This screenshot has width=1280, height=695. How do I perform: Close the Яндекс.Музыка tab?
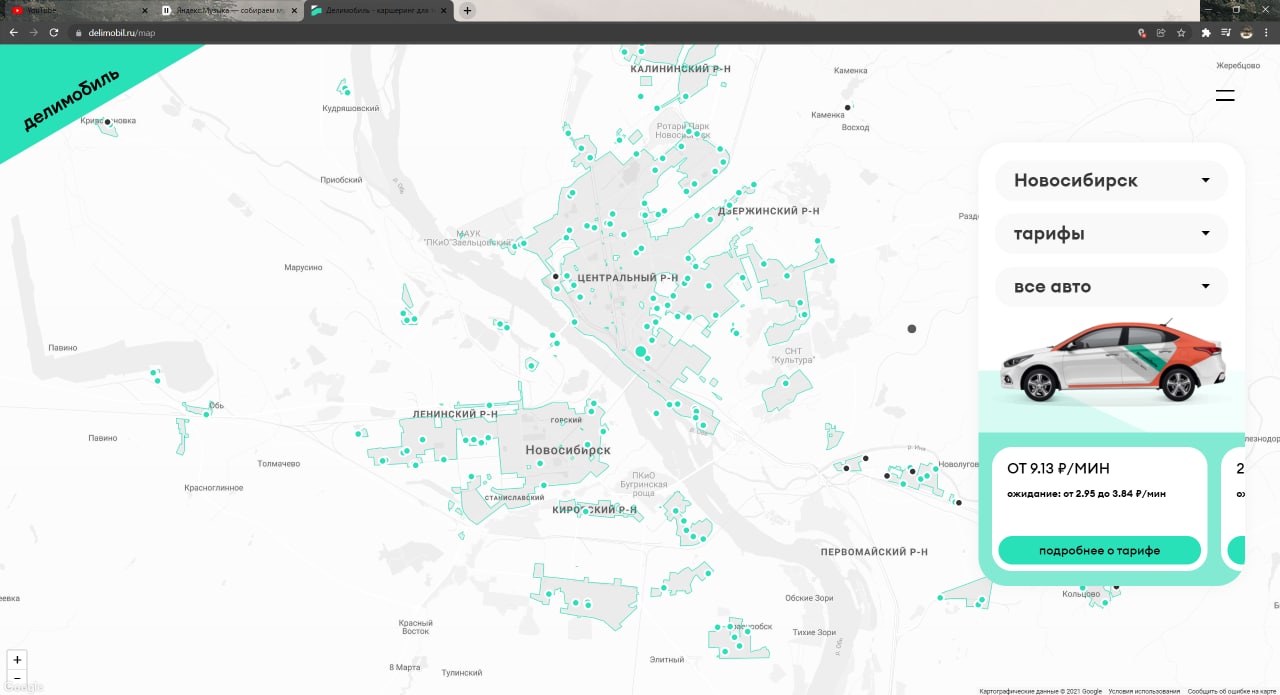[x=294, y=10]
